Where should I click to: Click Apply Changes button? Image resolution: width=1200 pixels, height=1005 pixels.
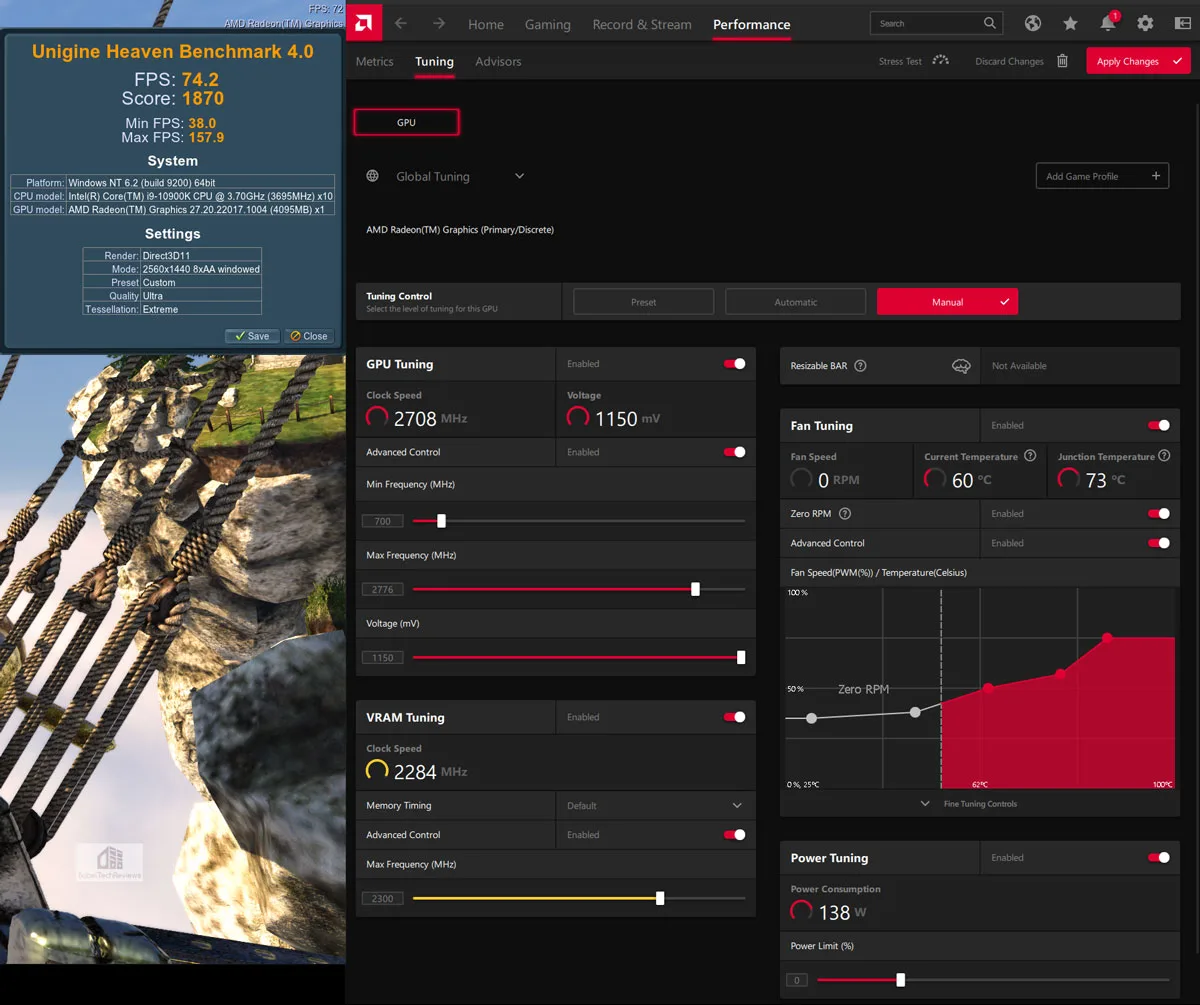(1138, 61)
